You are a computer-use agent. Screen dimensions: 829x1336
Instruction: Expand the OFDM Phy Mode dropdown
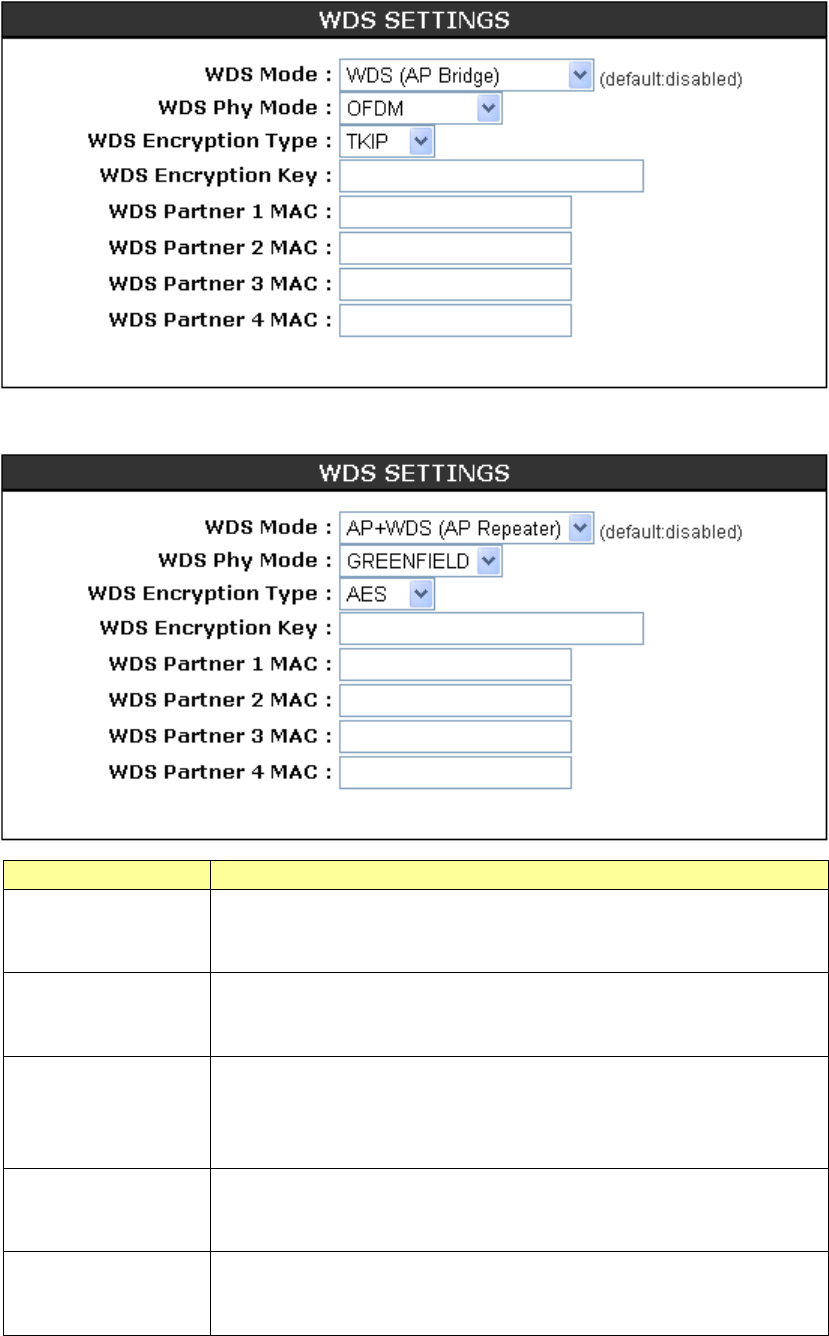420,109
